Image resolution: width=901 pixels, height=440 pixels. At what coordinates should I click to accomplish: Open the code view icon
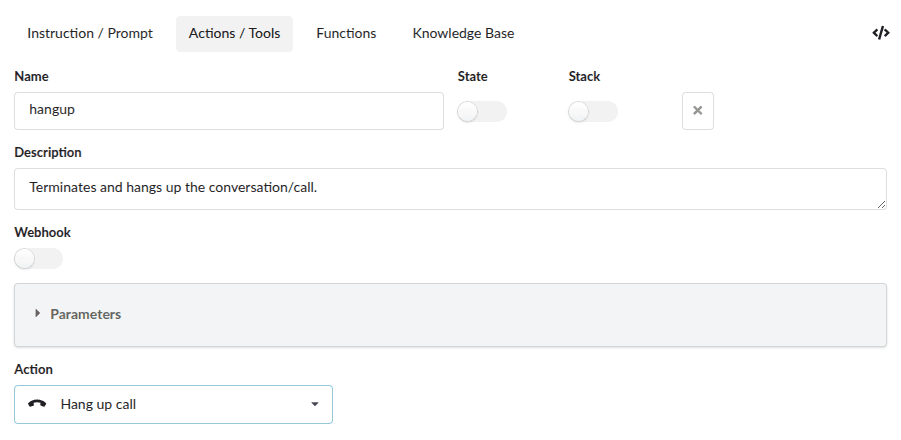880,33
